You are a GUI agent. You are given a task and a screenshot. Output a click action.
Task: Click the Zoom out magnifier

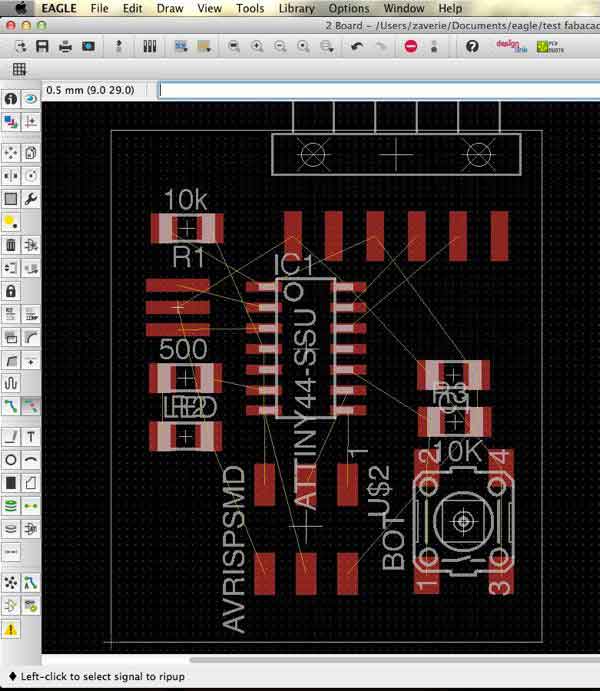click(280, 46)
